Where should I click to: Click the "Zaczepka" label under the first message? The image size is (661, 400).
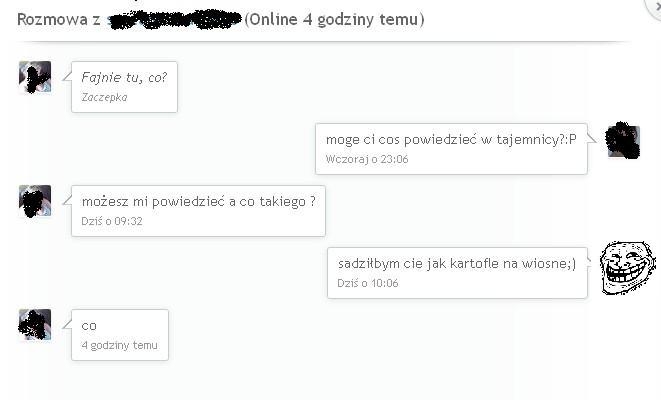point(104,97)
